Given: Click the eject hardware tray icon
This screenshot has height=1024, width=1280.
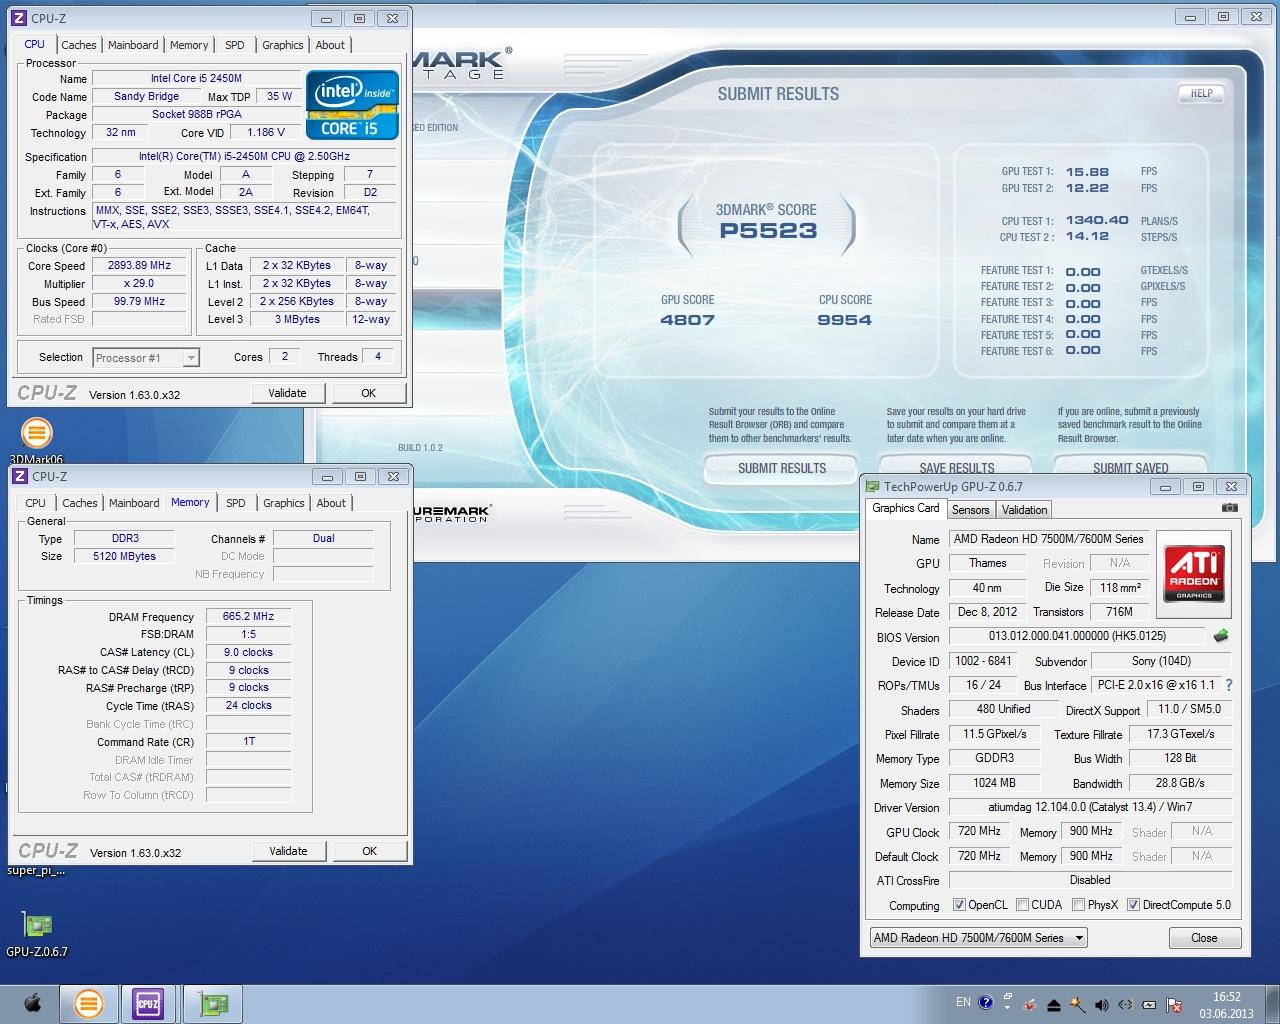Looking at the screenshot, I should (x=1054, y=1004).
